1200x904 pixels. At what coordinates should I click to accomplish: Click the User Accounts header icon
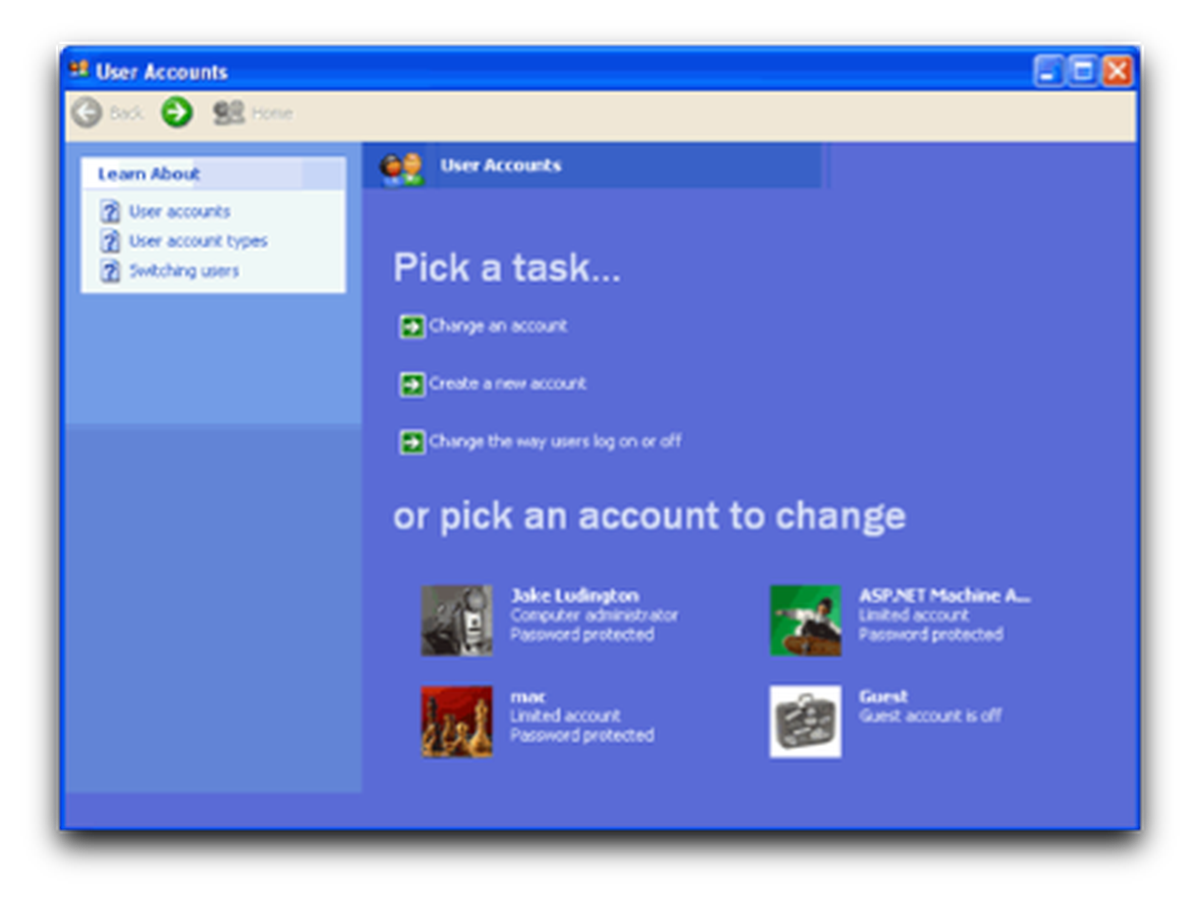399,166
